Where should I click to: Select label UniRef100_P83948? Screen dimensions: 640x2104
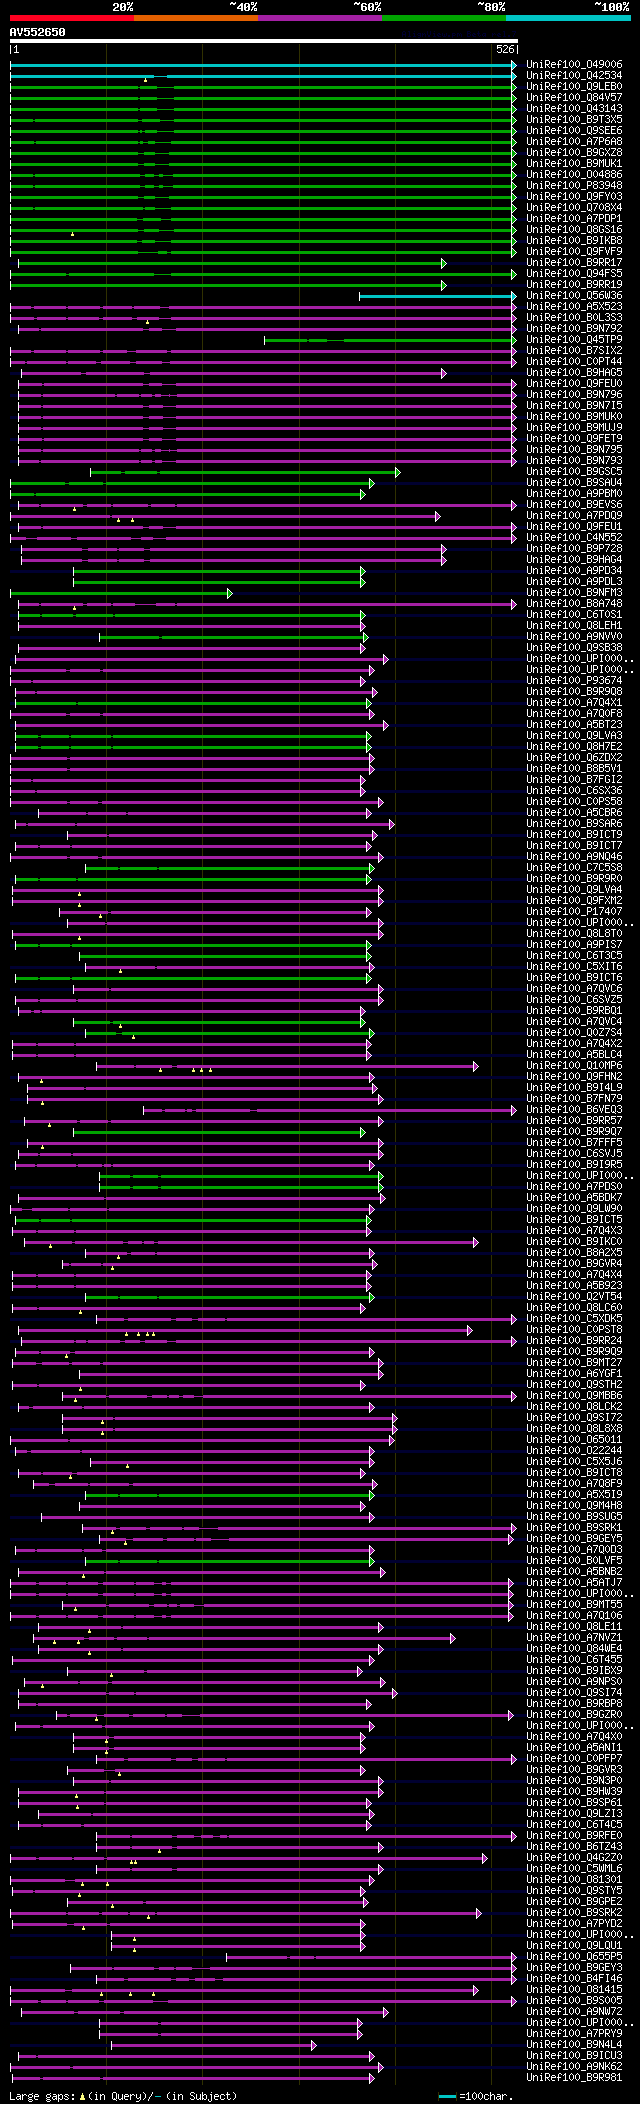[x=574, y=186]
